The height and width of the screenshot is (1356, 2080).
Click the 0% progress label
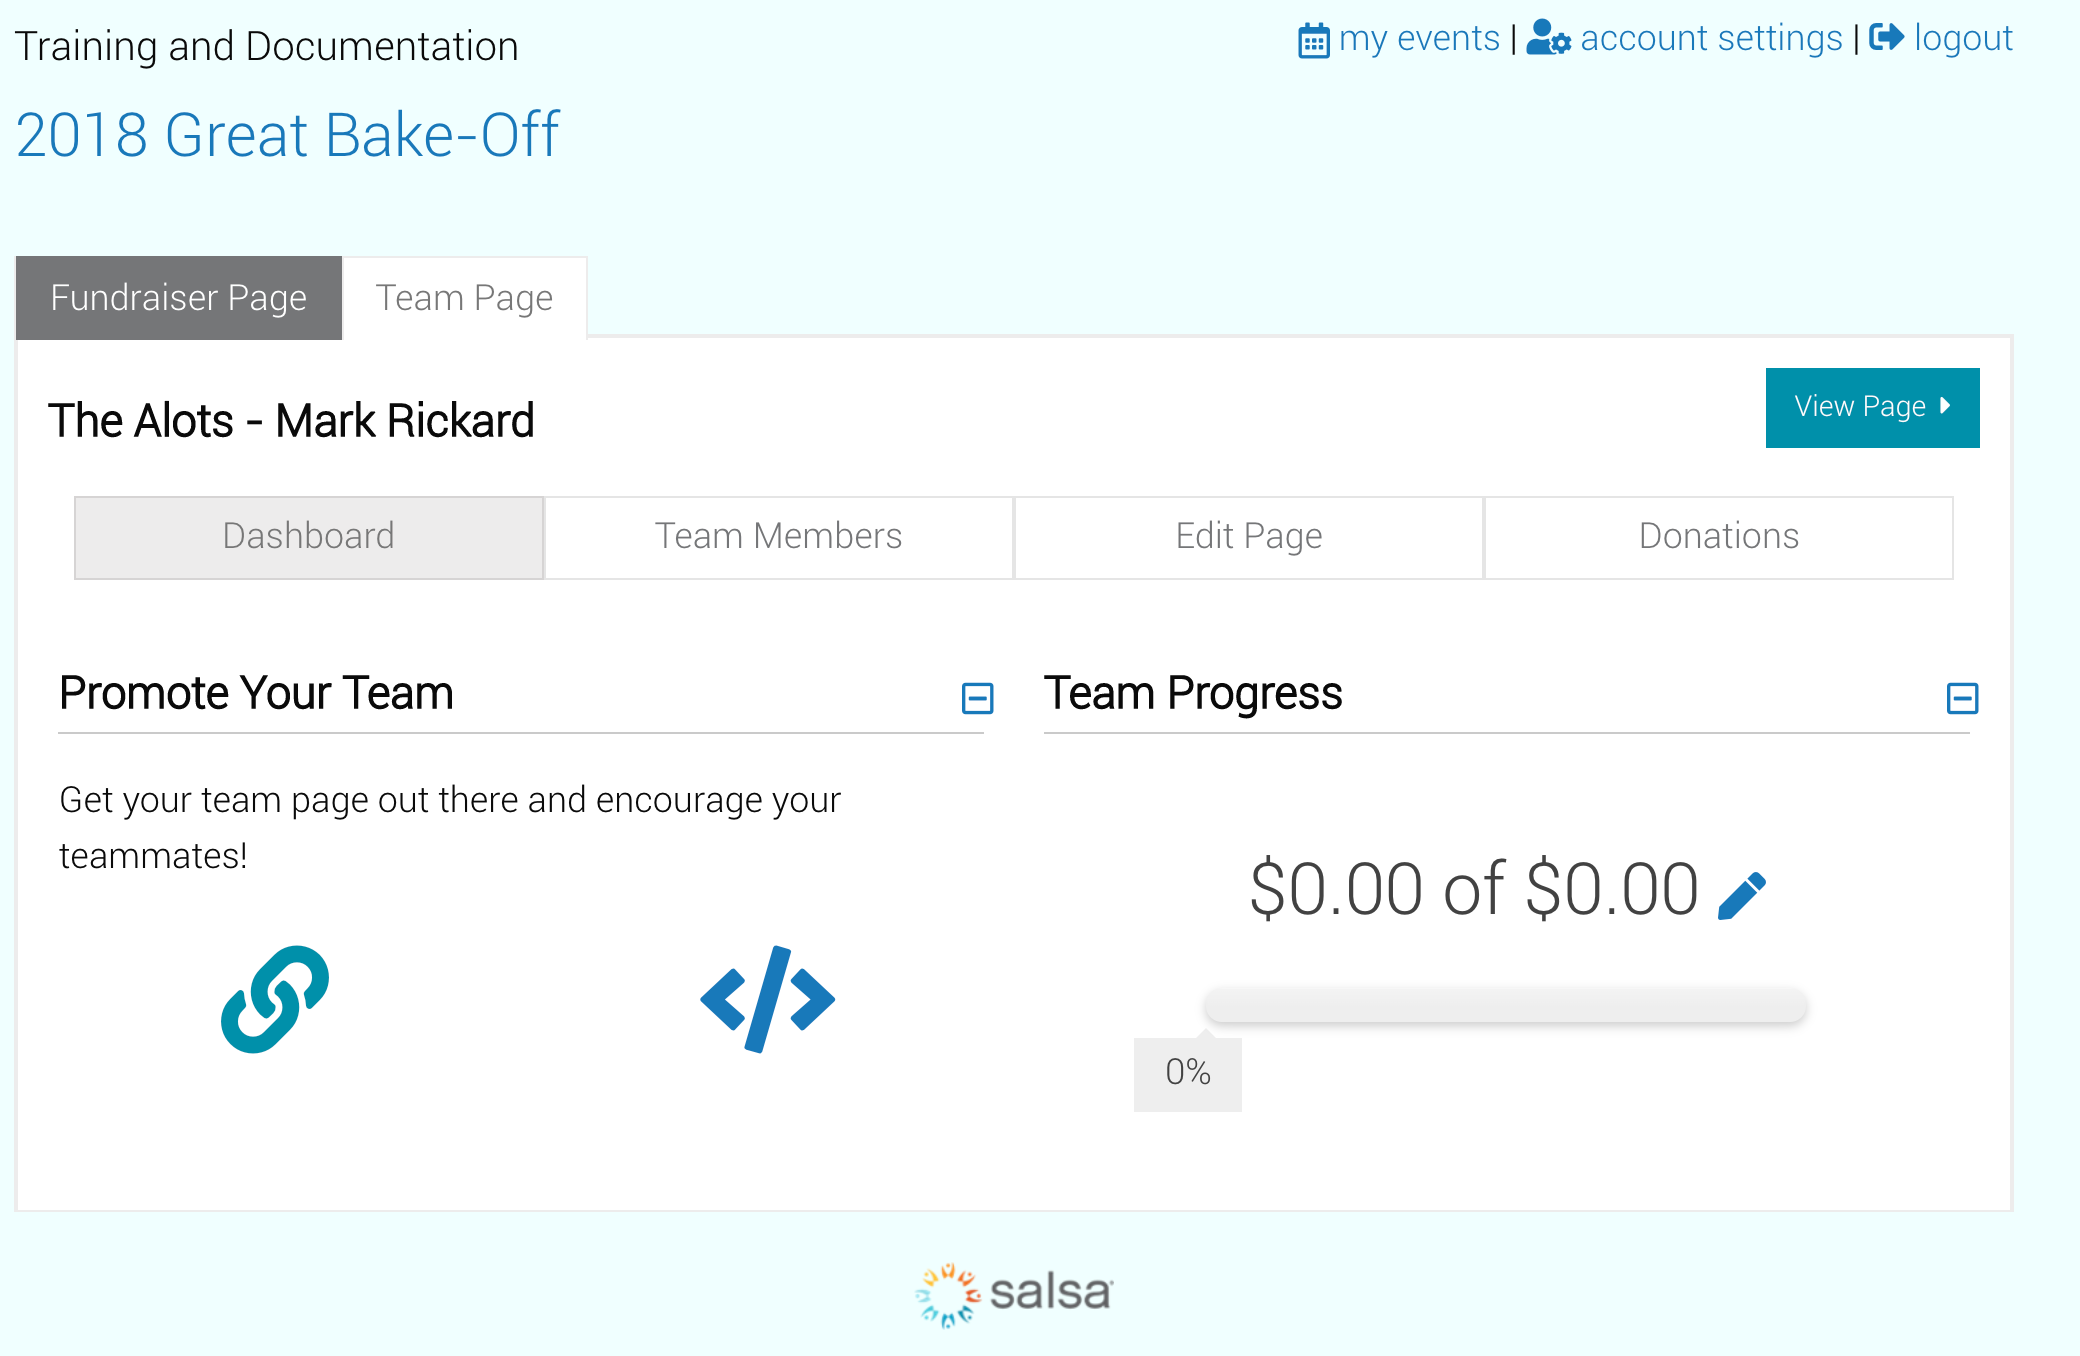point(1187,1074)
